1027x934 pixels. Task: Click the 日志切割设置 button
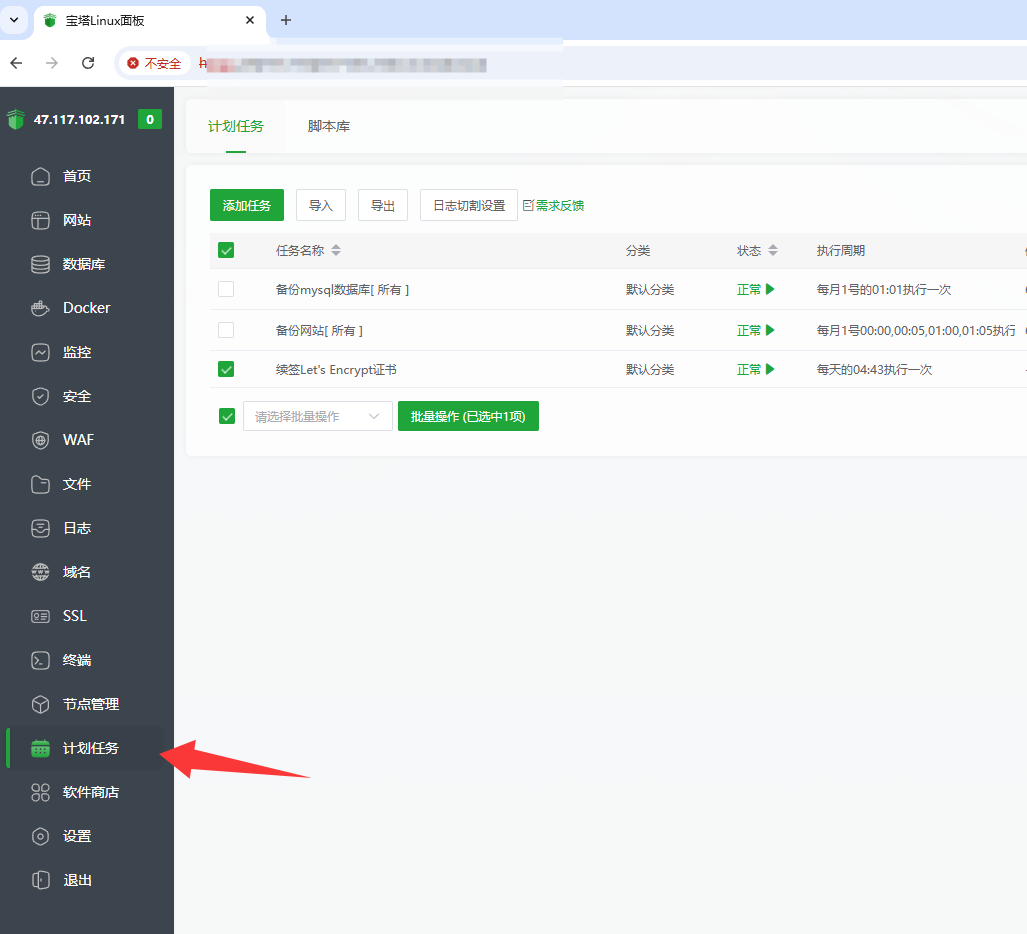[x=468, y=205]
